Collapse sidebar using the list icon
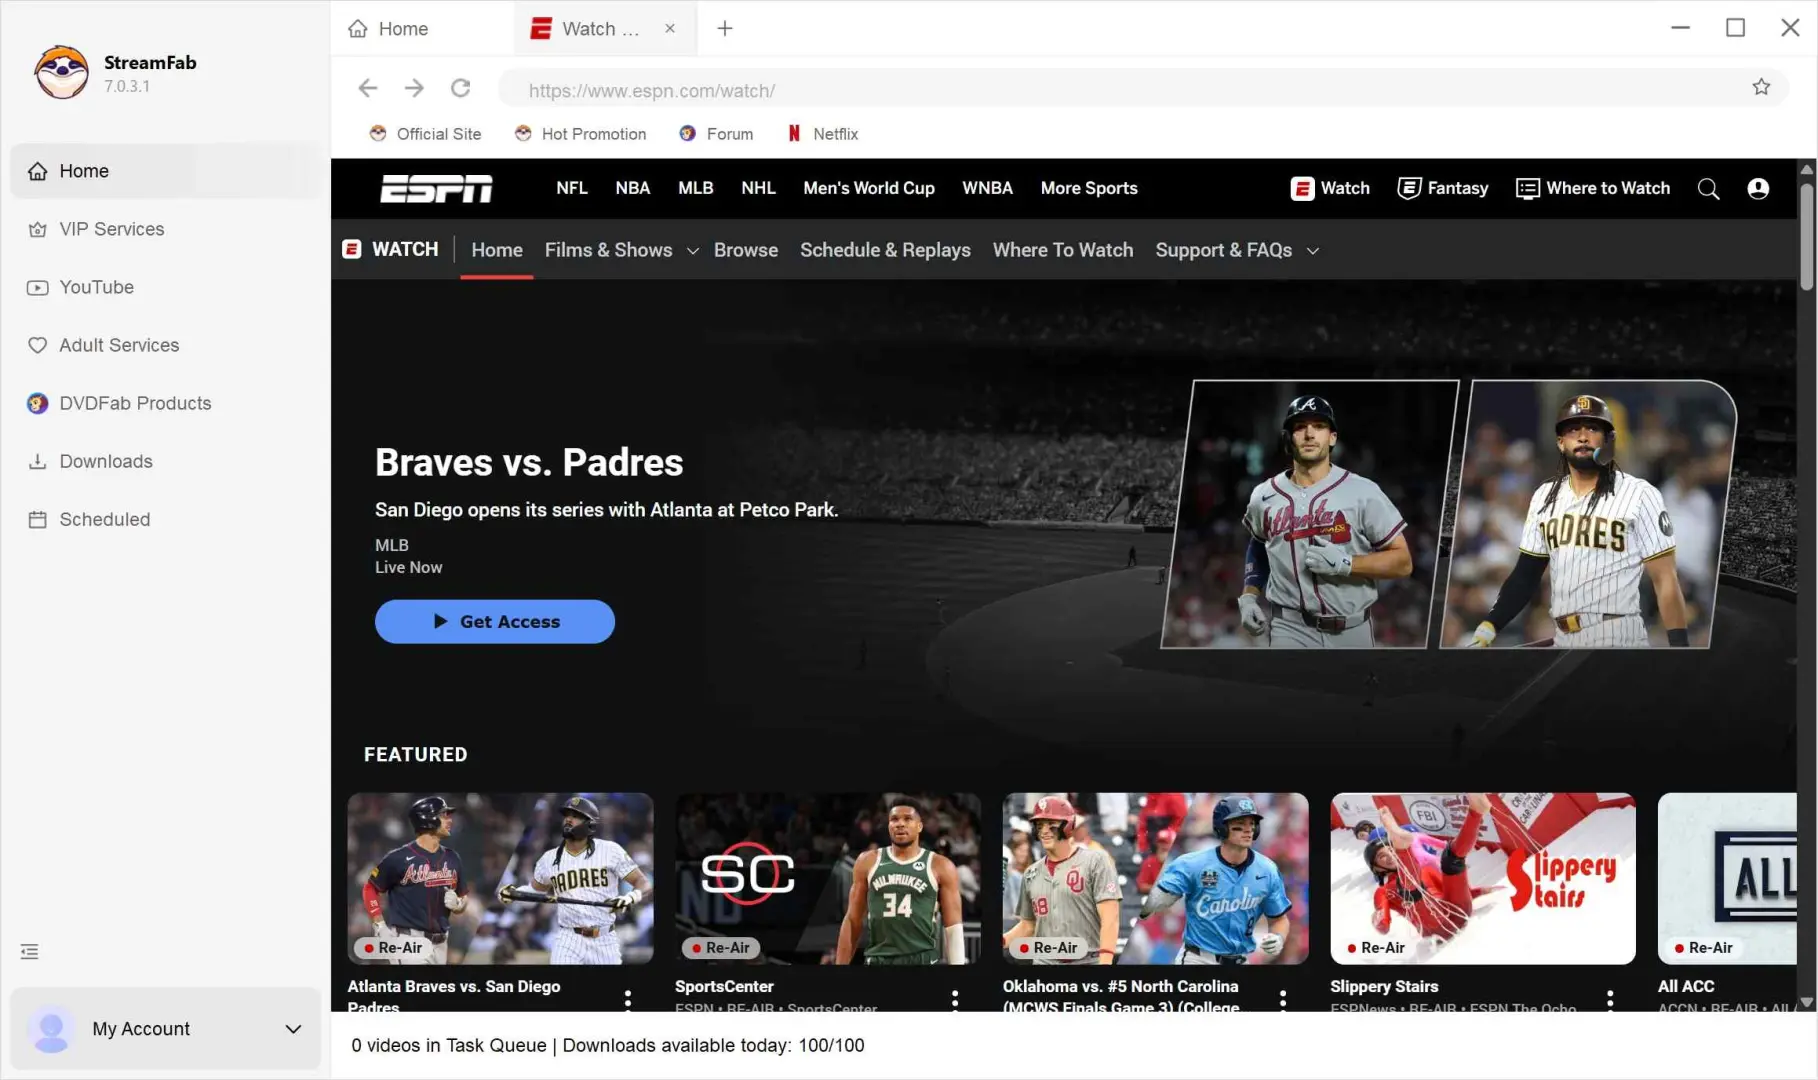Screen dimensions: 1818x1080 click(x=30, y=951)
